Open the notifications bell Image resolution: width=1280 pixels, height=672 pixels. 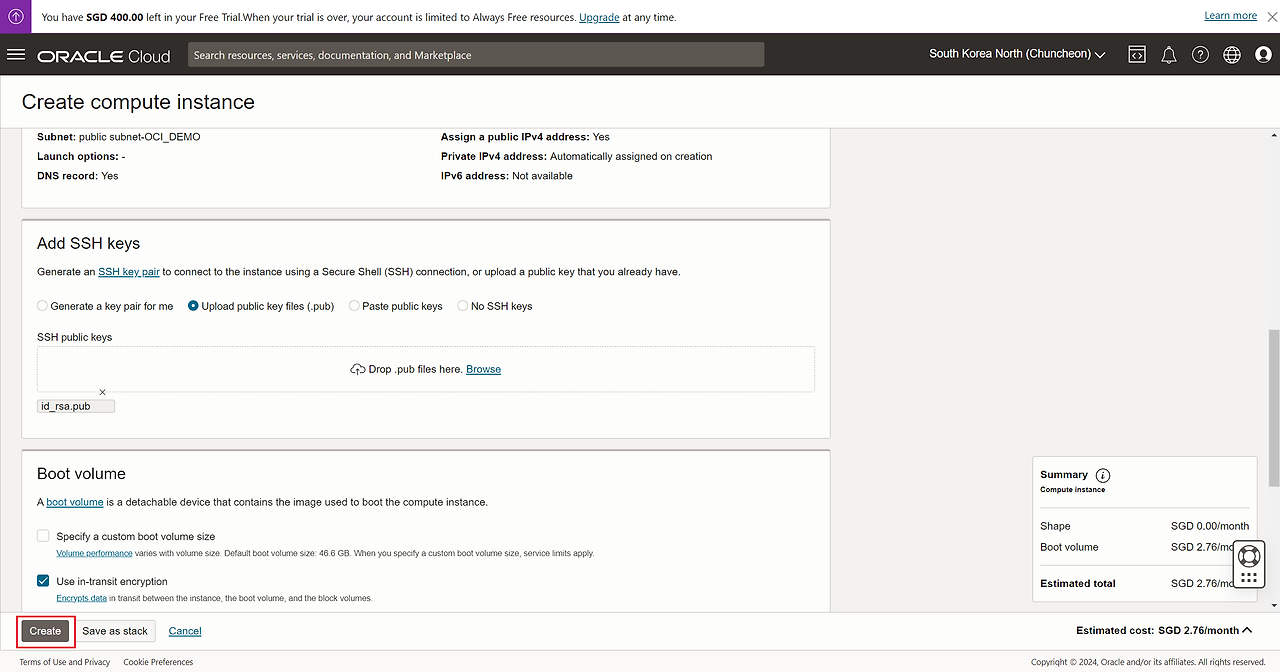pyautogui.click(x=1168, y=55)
